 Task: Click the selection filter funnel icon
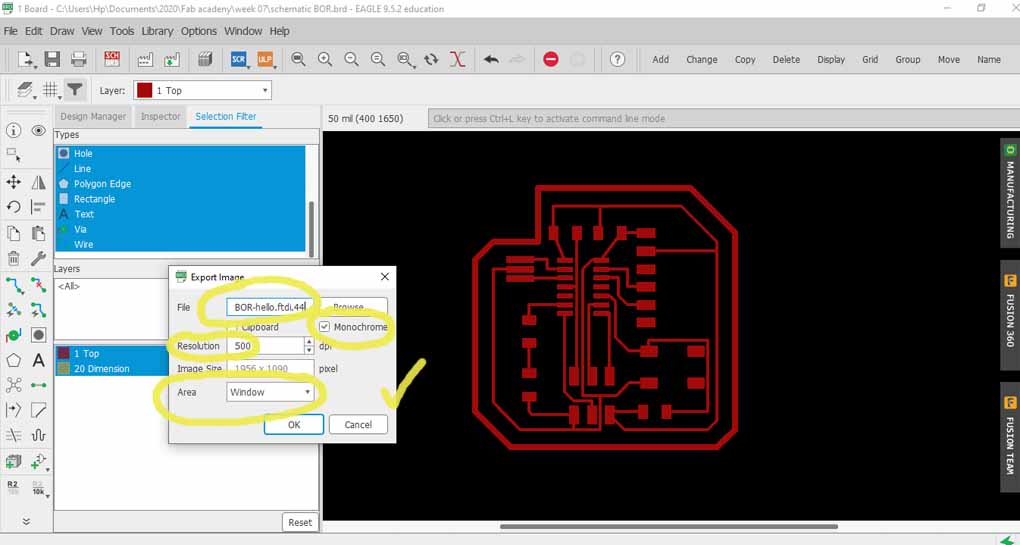click(75, 90)
